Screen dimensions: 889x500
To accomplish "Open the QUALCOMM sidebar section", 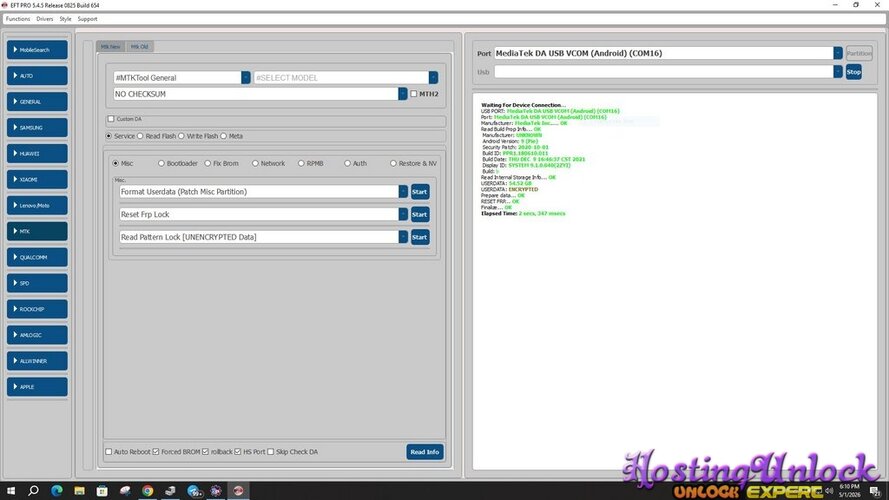I will point(37,257).
